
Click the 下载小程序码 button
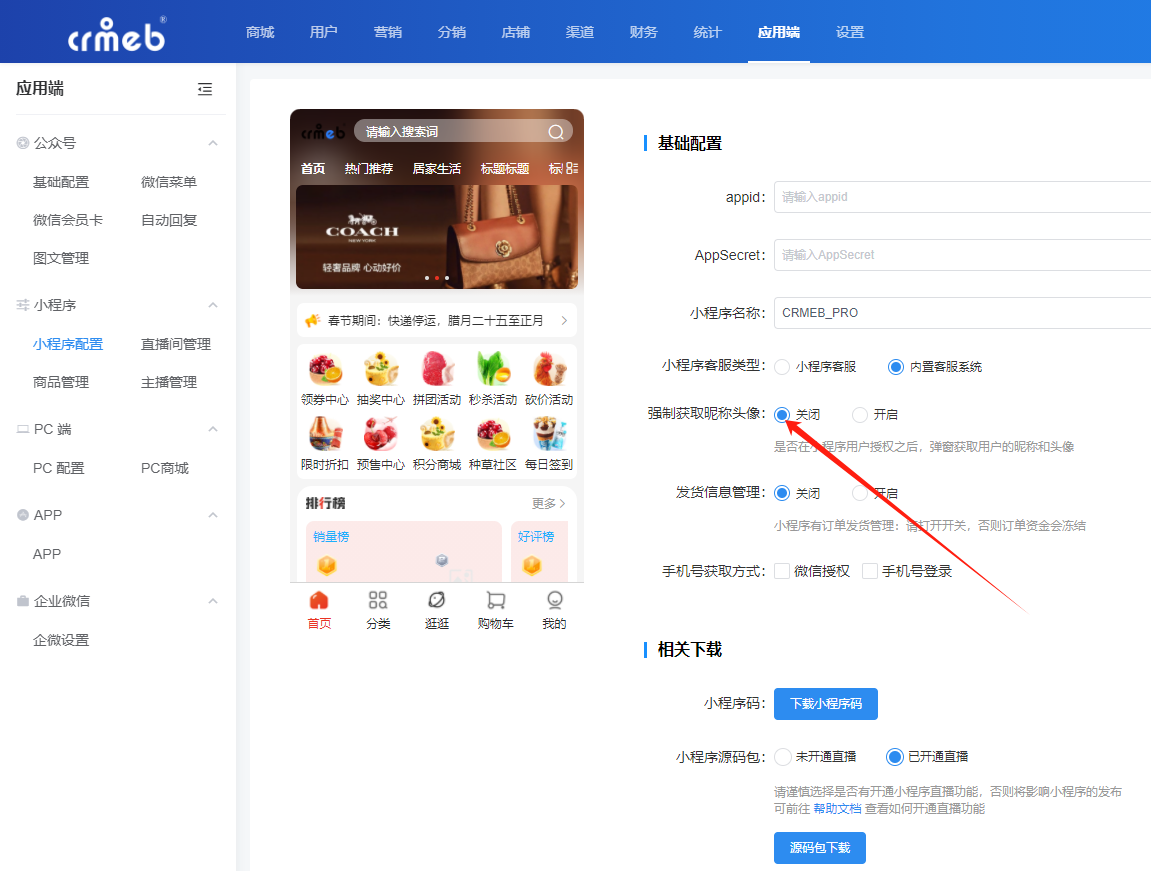pyautogui.click(x=825, y=703)
